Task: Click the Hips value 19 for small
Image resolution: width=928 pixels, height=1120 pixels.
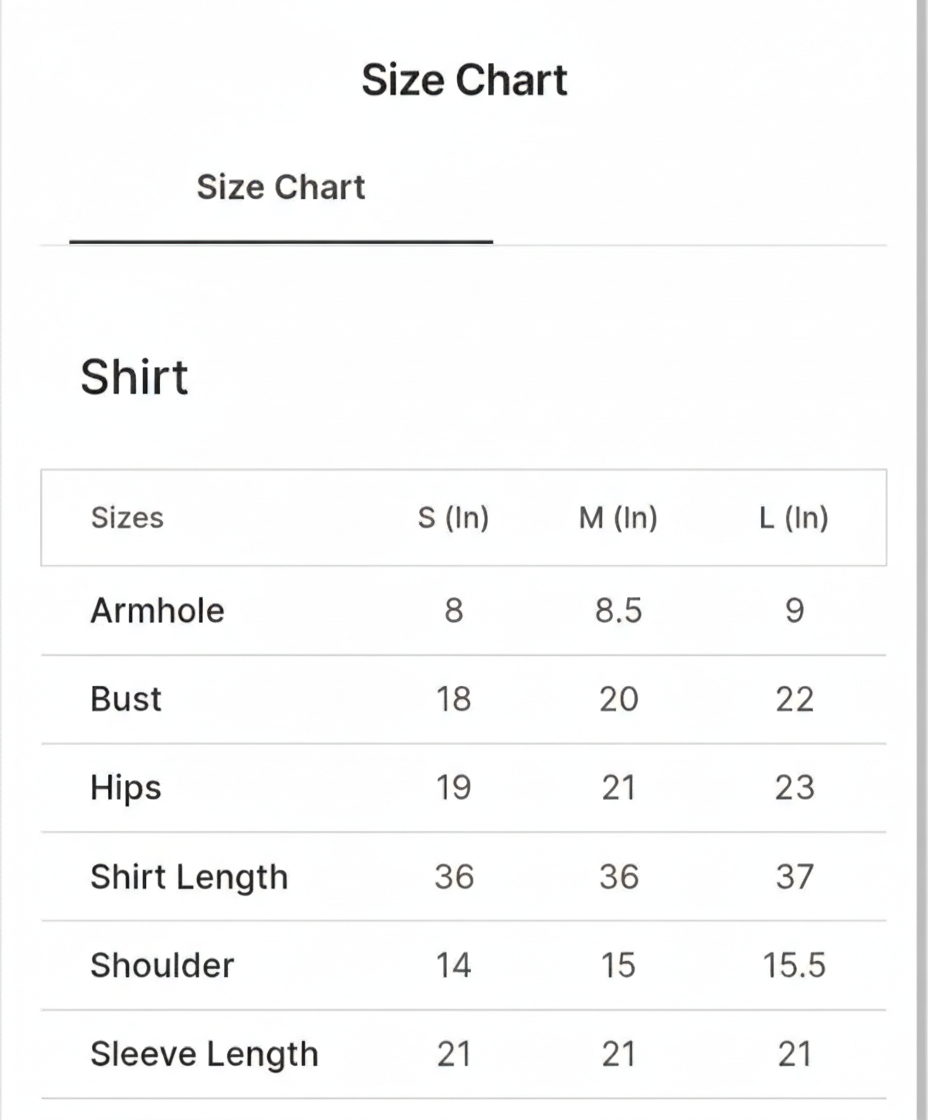Action: 453,788
